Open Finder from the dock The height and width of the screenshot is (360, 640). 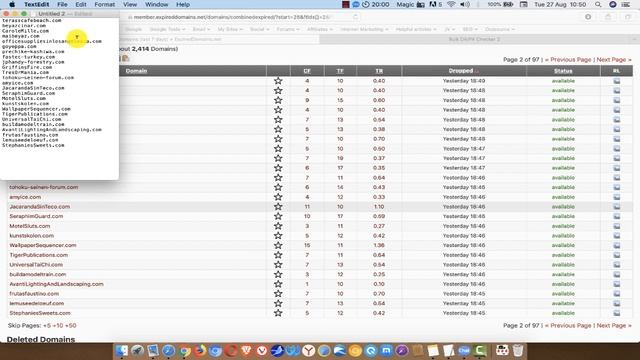tap(122, 350)
